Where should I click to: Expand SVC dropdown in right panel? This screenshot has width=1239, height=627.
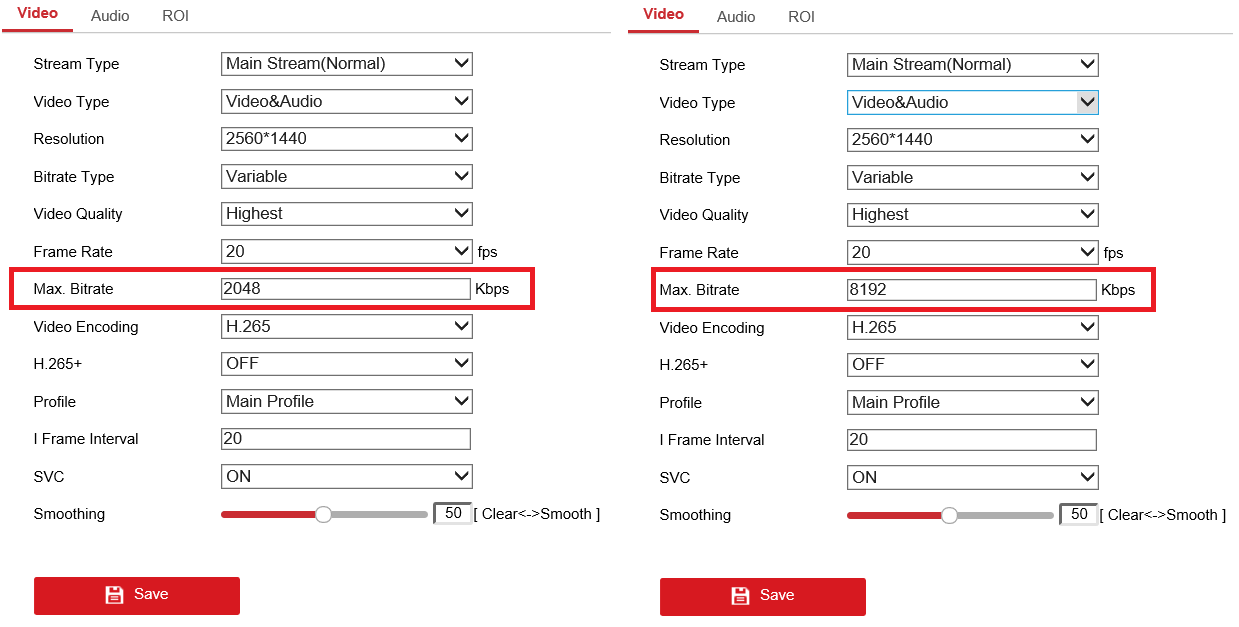pos(972,477)
